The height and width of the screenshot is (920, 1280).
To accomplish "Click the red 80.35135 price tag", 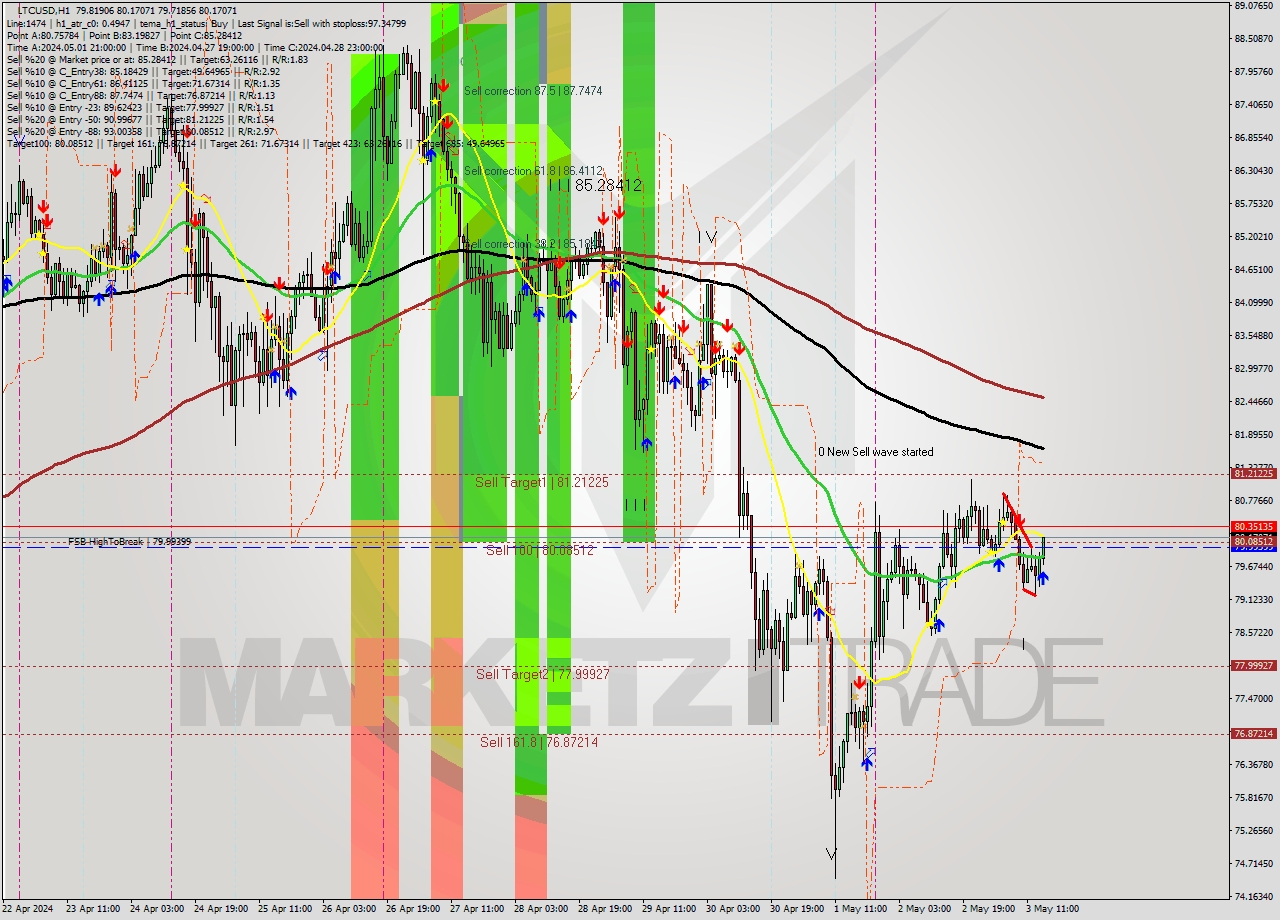I will coord(1253,527).
